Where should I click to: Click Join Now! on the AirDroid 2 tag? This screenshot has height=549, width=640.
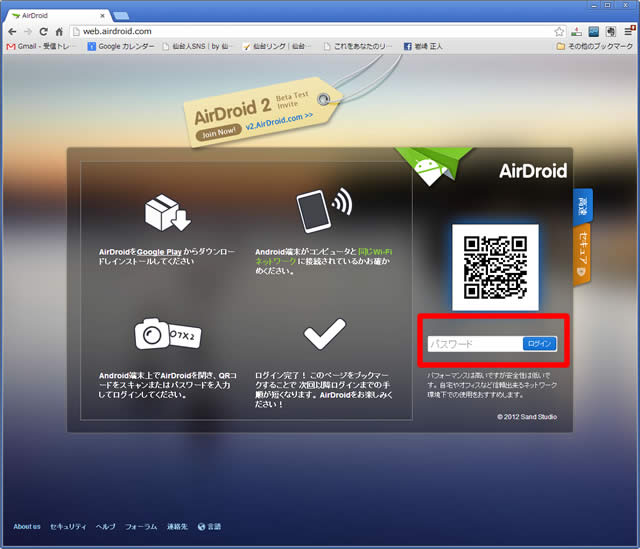click(x=219, y=132)
